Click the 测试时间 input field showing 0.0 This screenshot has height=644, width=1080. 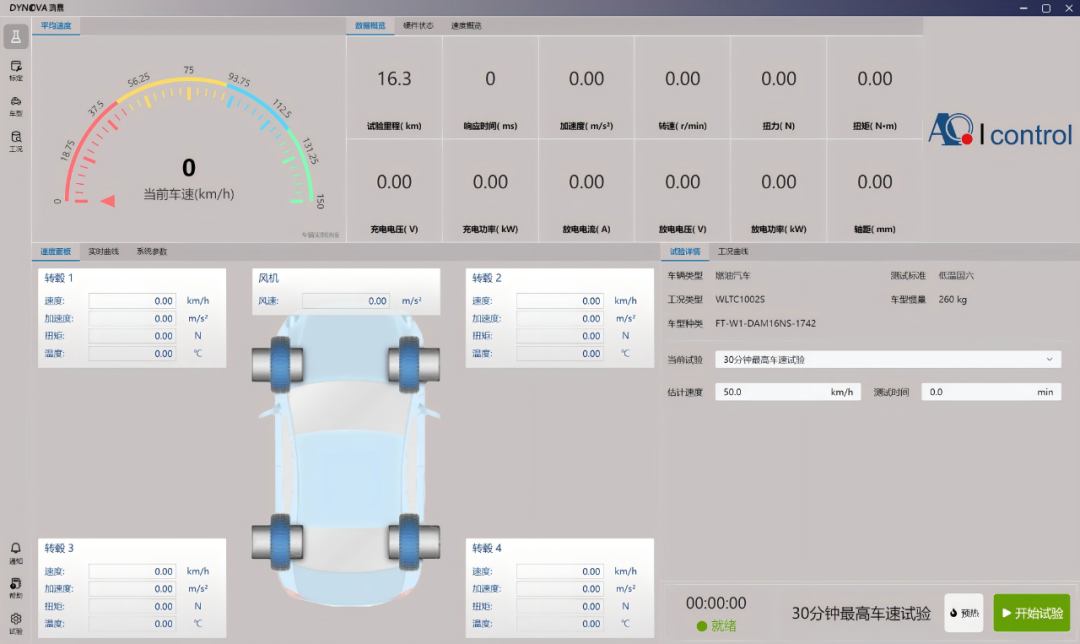click(991, 392)
